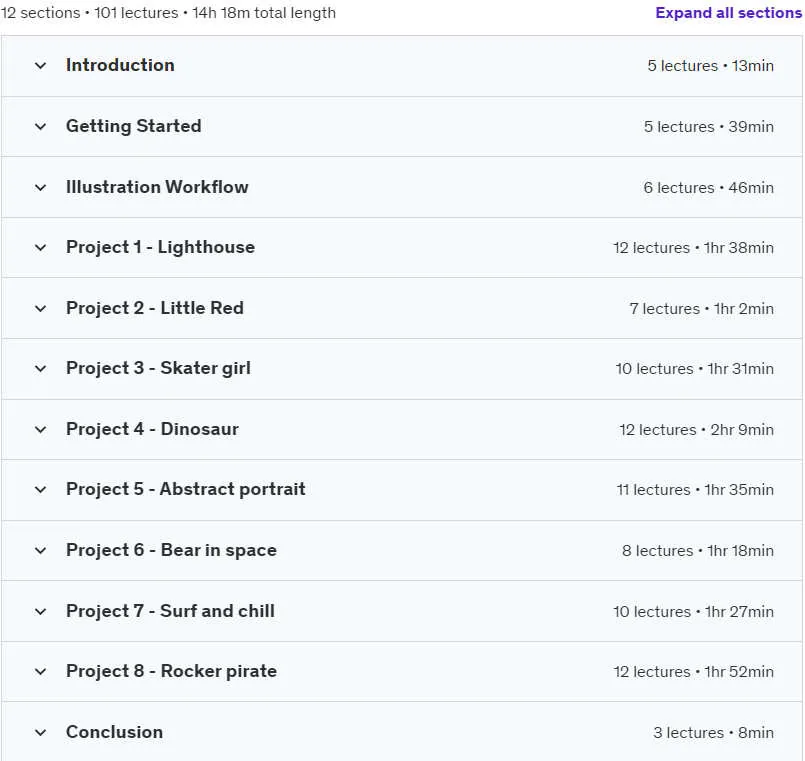
Task: Expand the Project 3 - Skater girl chevron
Action: [x=41, y=369]
